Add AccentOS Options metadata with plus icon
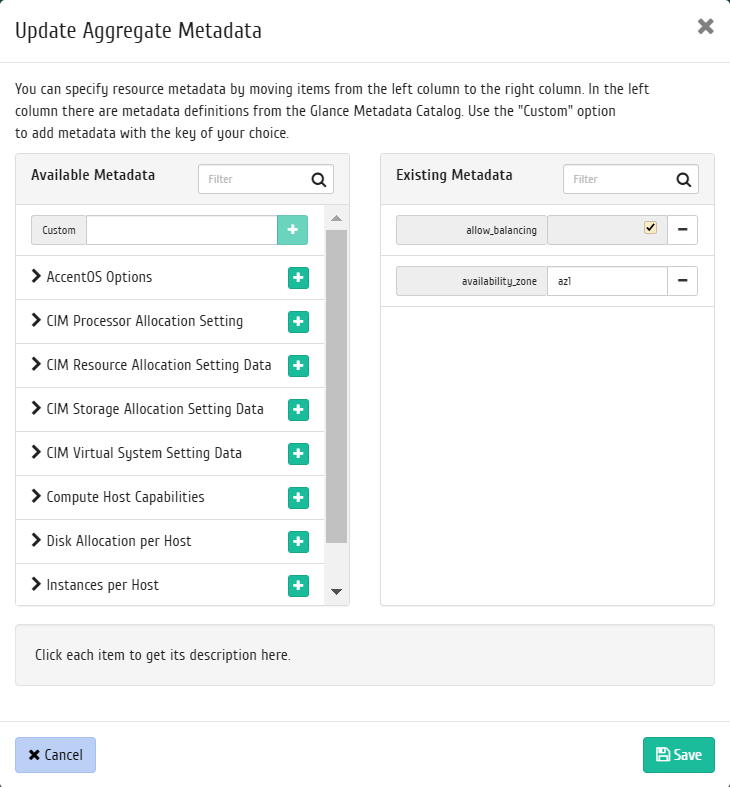730x787 pixels. [x=298, y=278]
